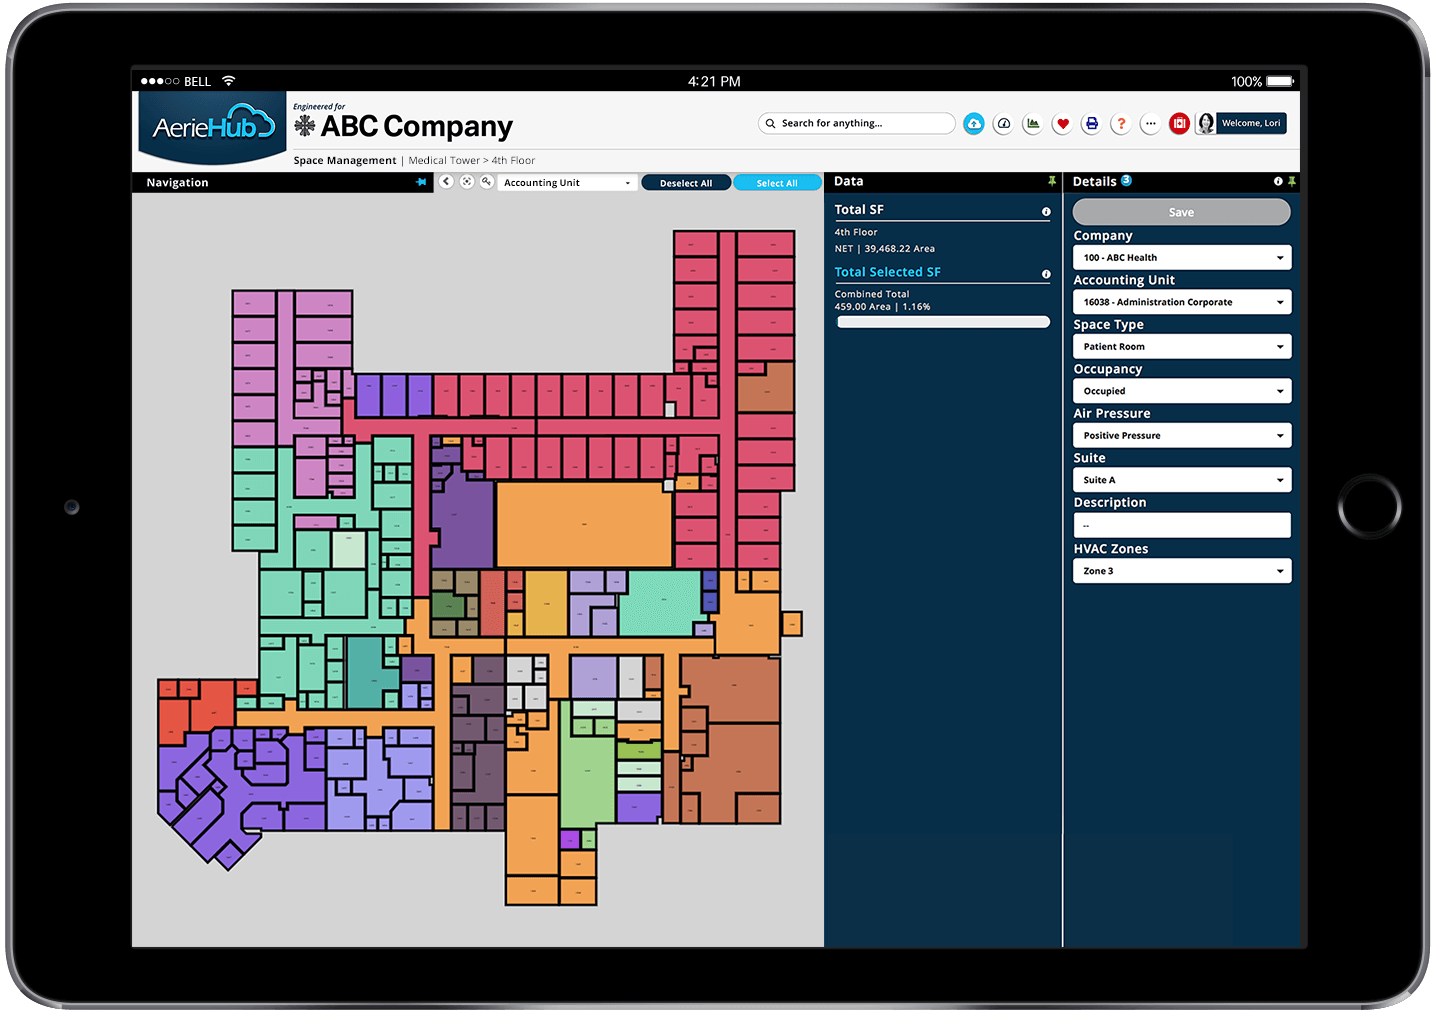Open the HVAC Zones dropdown showing Zone 3
This screenshot has width=1435, height=1015.
coord(1181,570)
